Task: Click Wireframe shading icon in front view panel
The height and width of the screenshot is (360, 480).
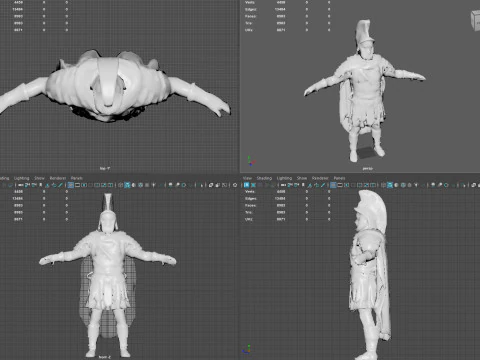Action: tap(120, 185)
